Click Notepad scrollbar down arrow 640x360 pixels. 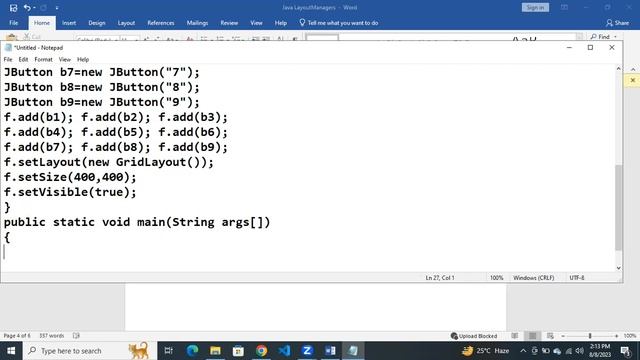tap(618, 268)
